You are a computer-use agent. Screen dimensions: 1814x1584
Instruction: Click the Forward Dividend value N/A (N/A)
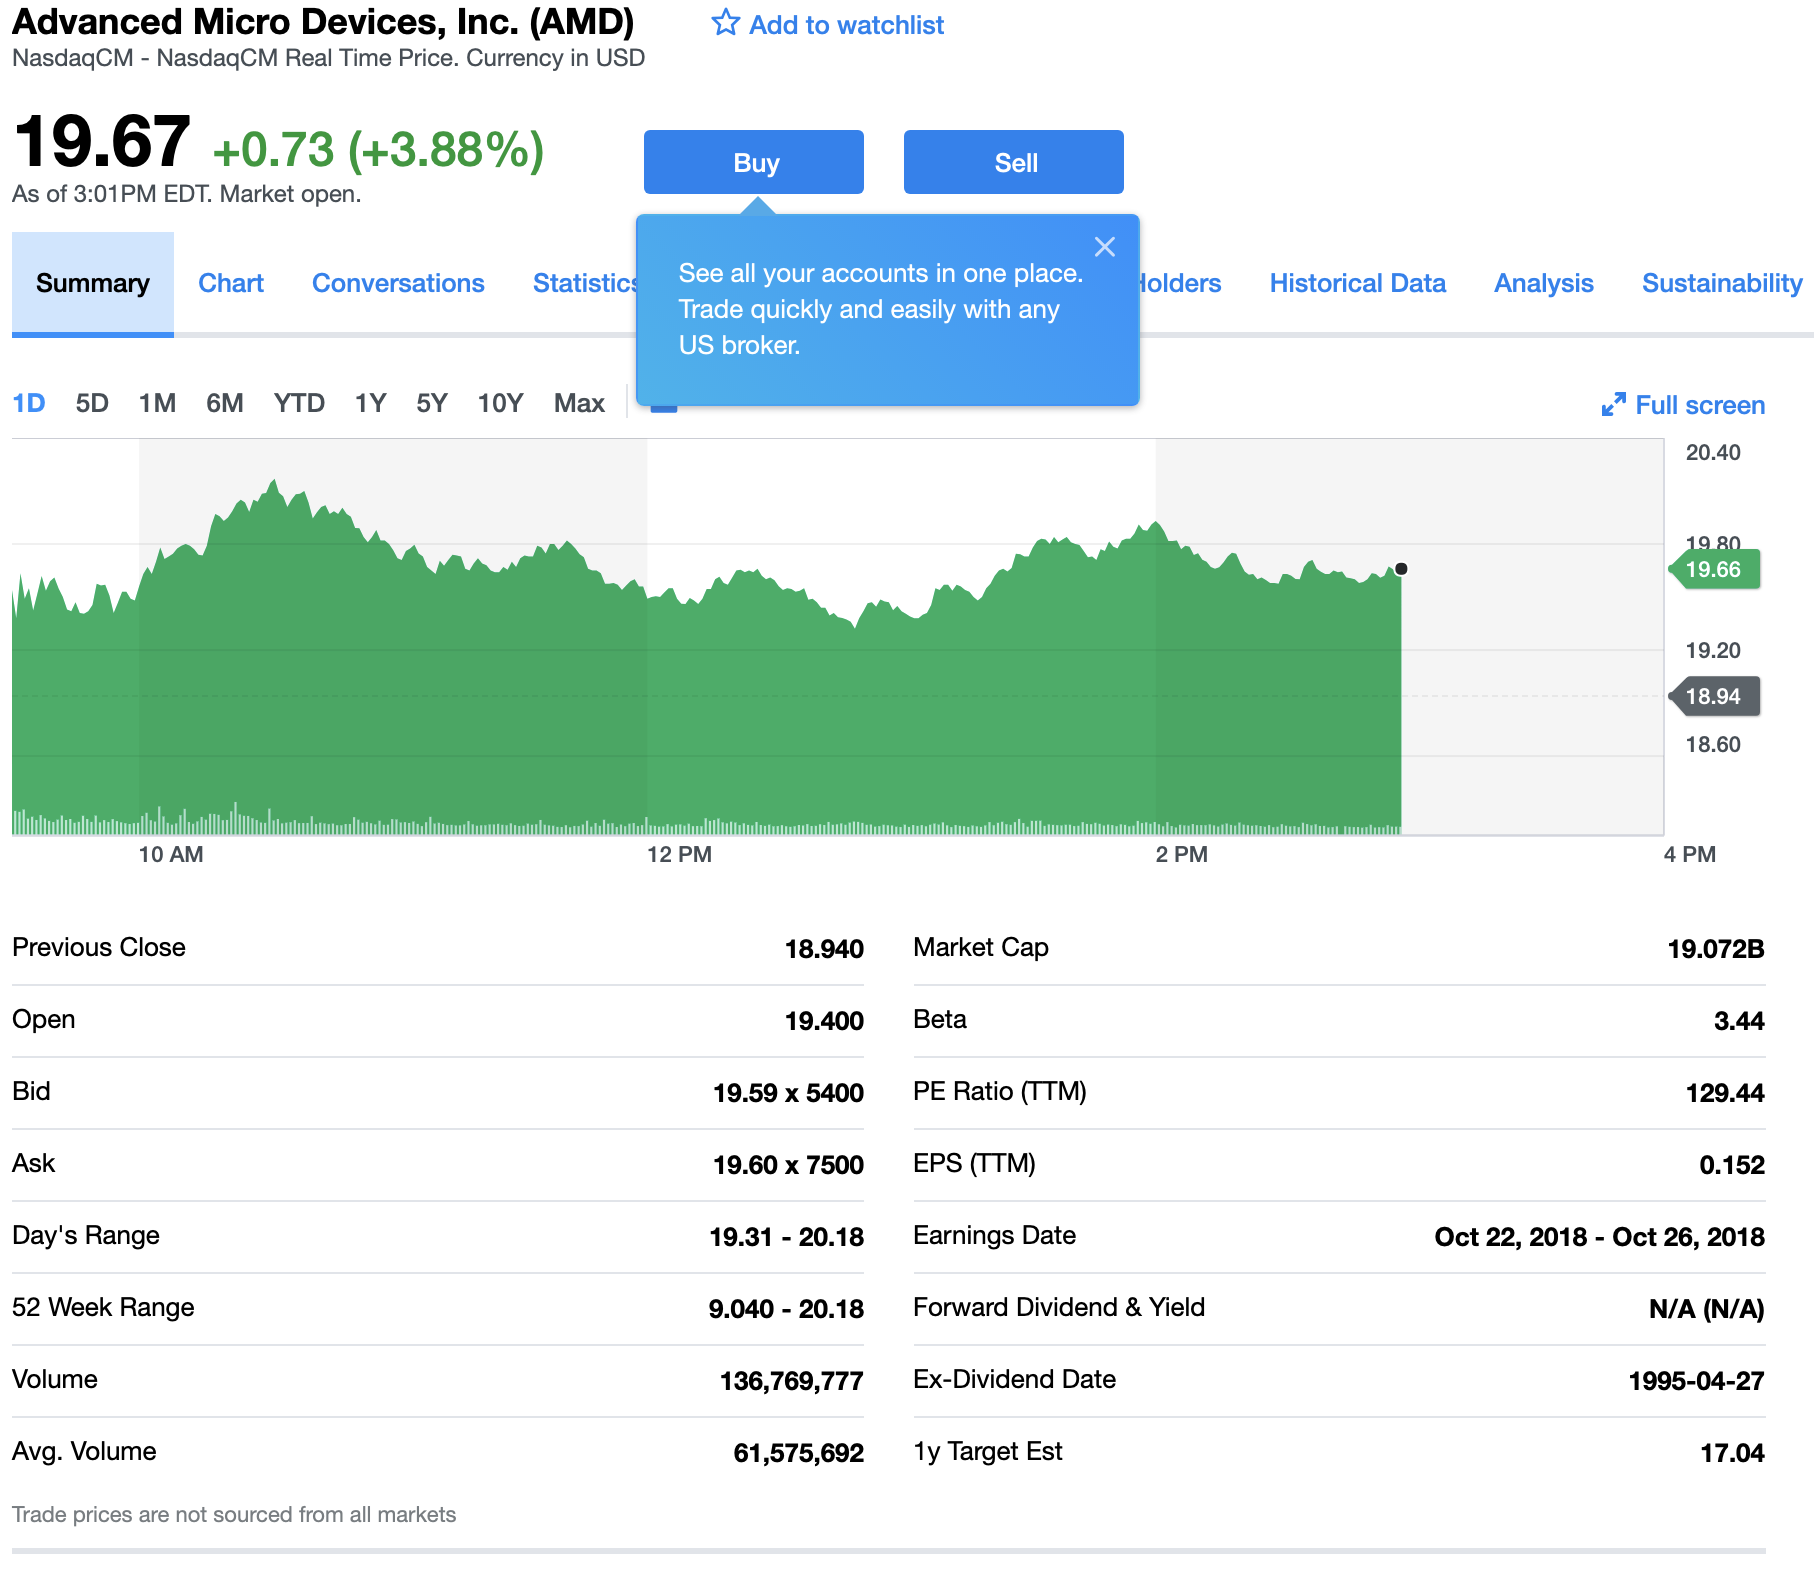pos(1706,1309)
